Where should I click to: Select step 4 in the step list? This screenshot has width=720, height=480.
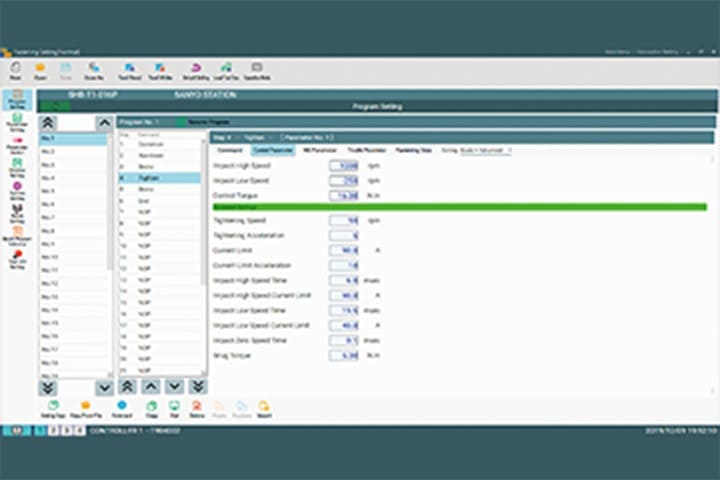160,177
